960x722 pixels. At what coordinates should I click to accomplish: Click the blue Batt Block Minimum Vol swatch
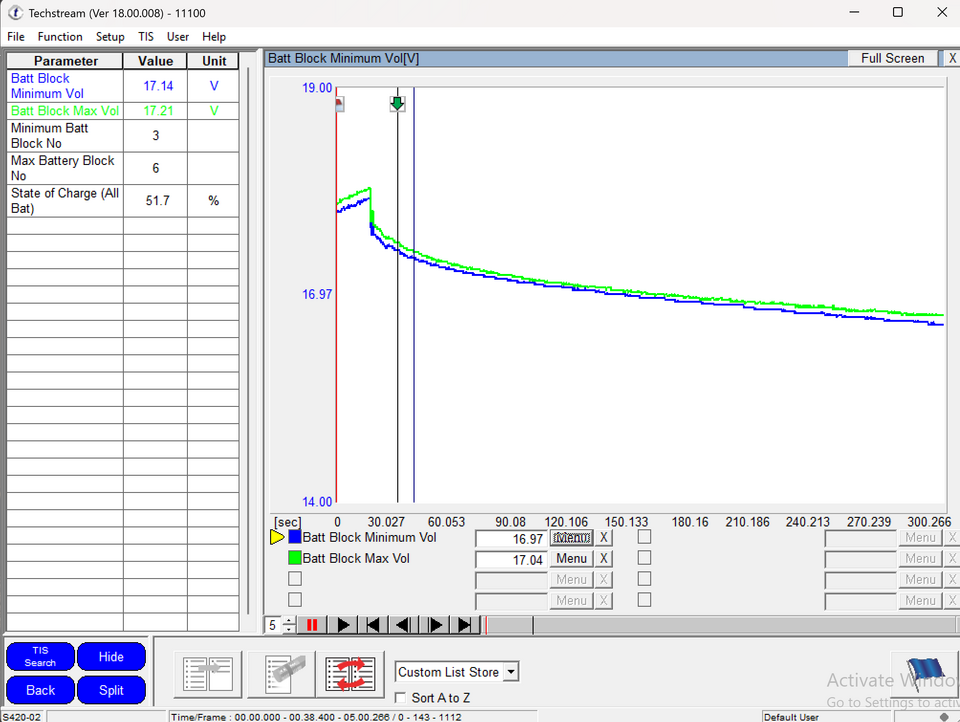[294, 537]
